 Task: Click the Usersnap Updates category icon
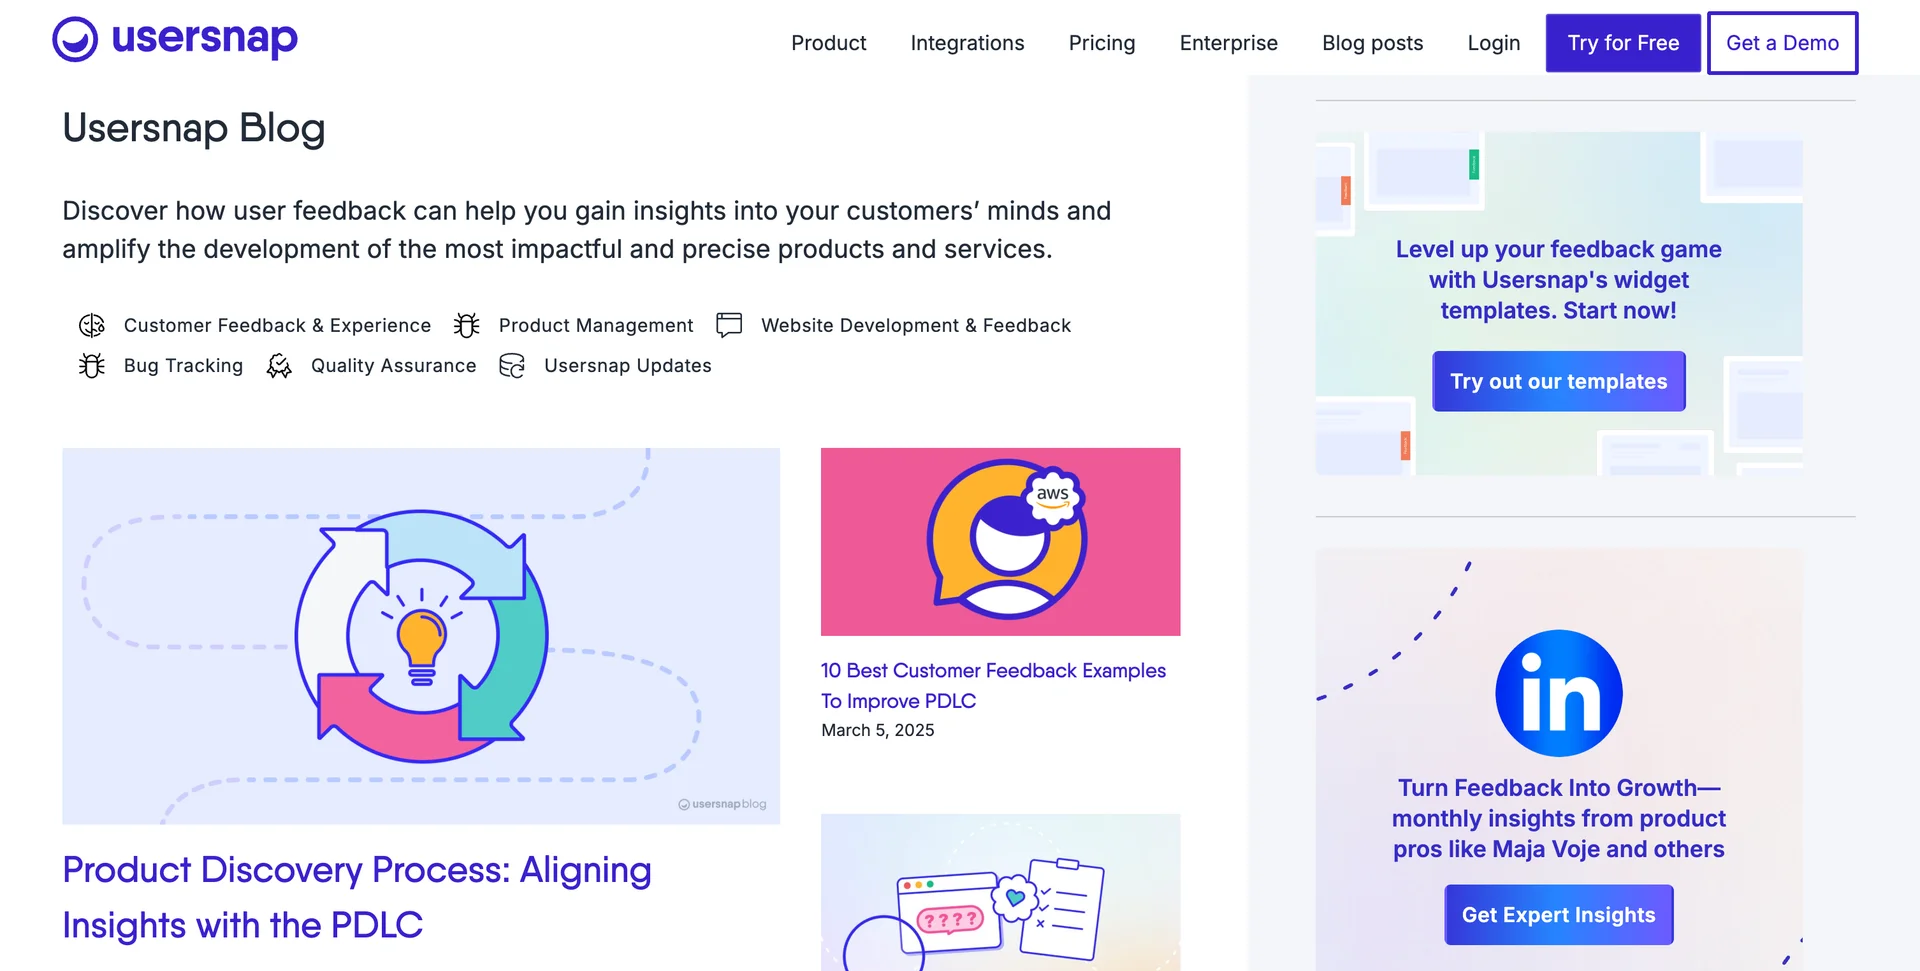click(x=512, y=366)
